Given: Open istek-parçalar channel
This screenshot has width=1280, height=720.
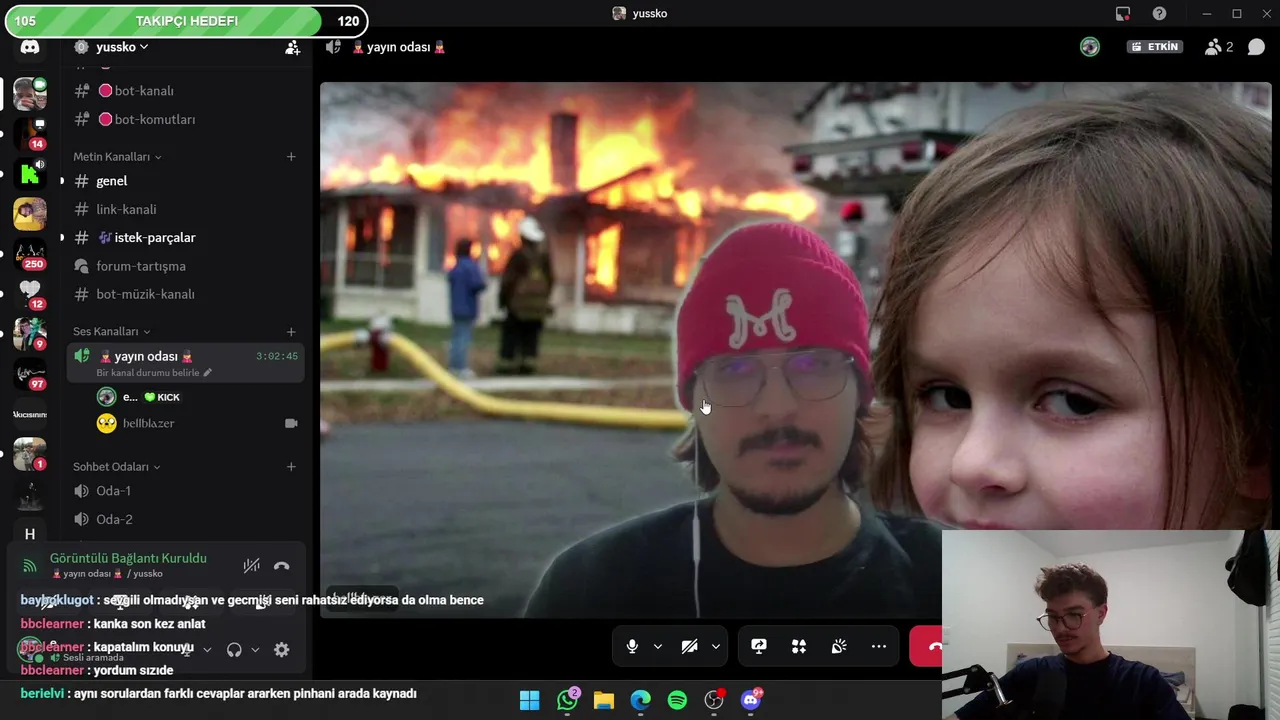Looking at the screenshot, I should (x=186, y=238).
